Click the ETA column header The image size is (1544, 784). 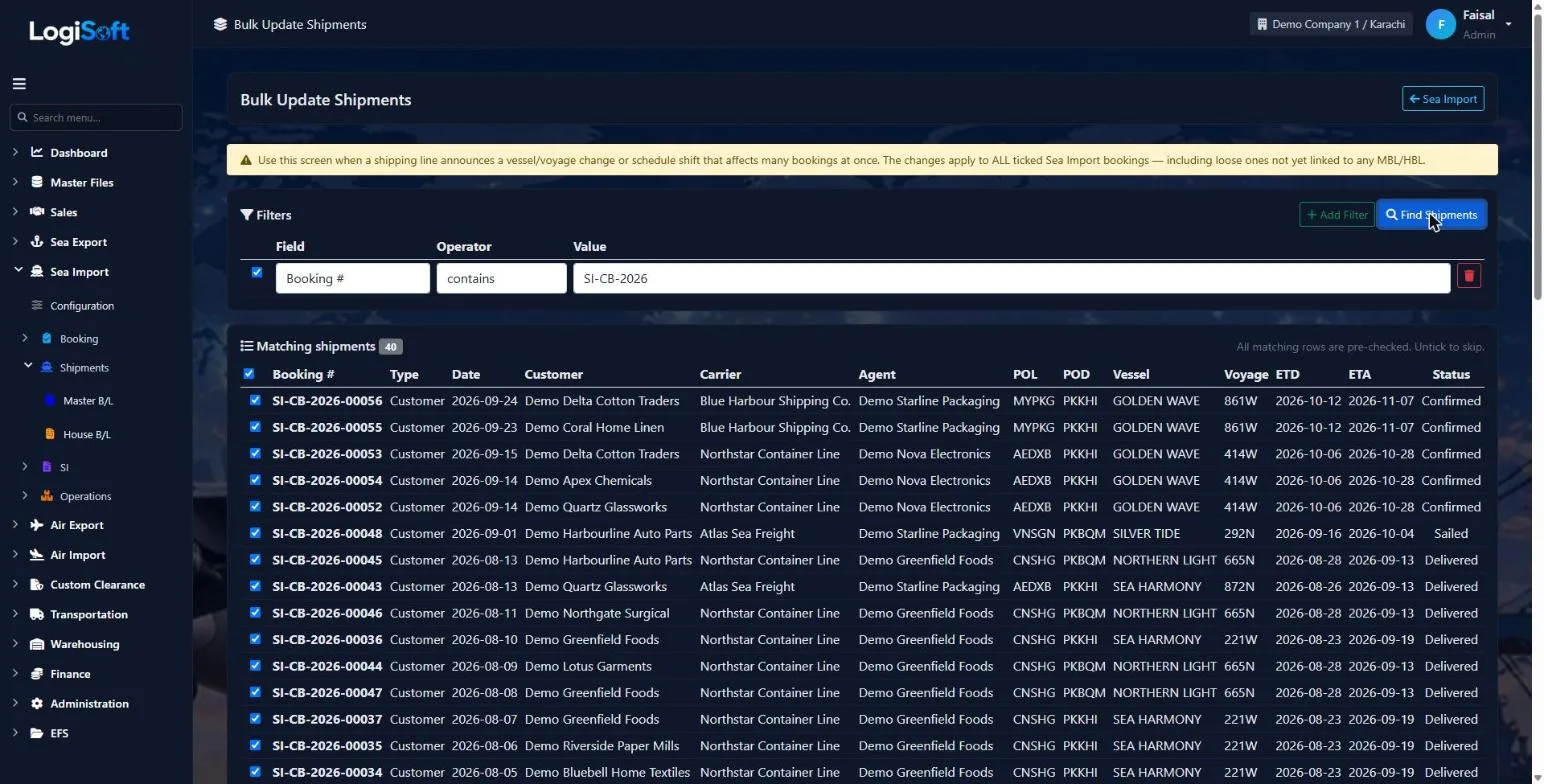coord(1359,374)
